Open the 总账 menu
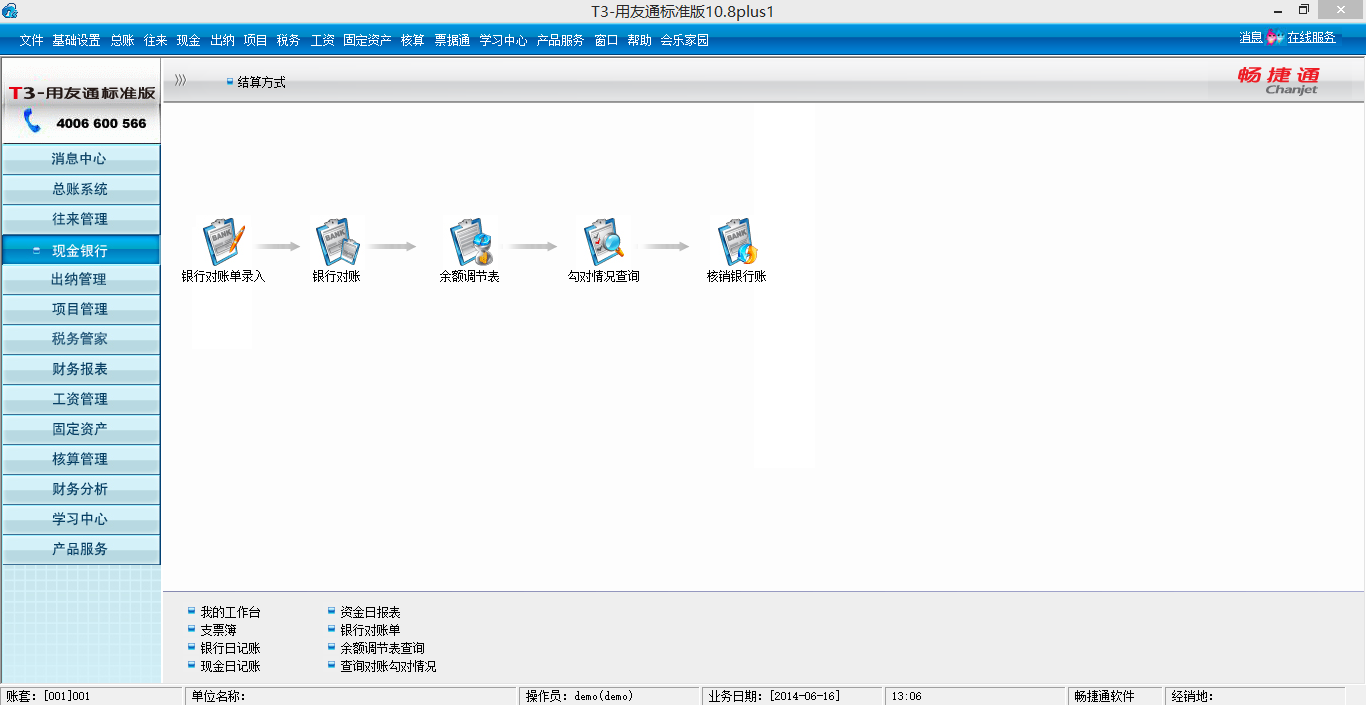This screenshot has width=1366, height=705. pos(122,40)
